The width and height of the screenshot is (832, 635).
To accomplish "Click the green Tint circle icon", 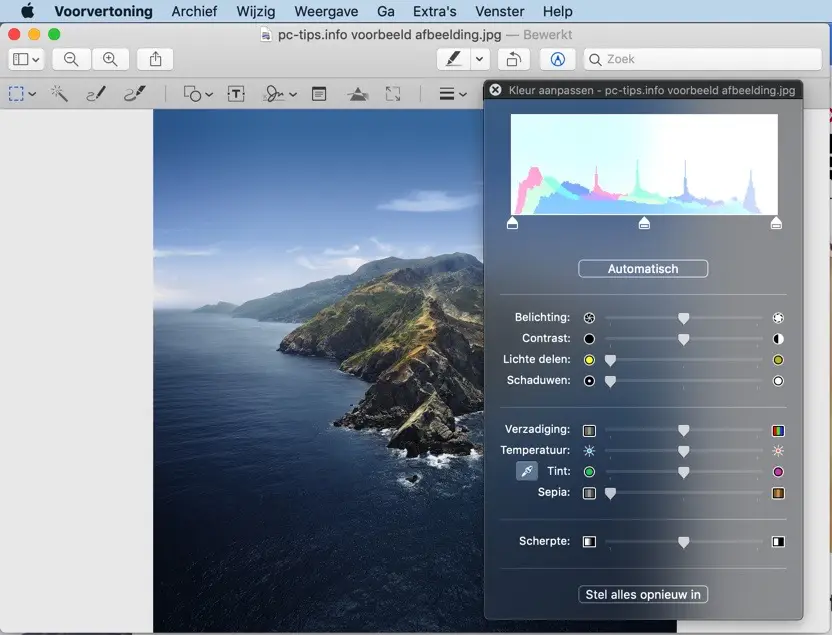I will [x=589, y=472].
